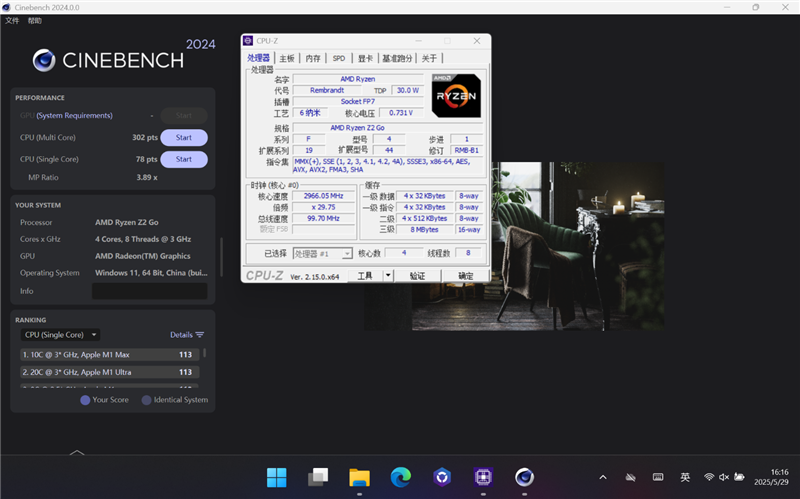Open the Windows Start menu

coord(277,478)
